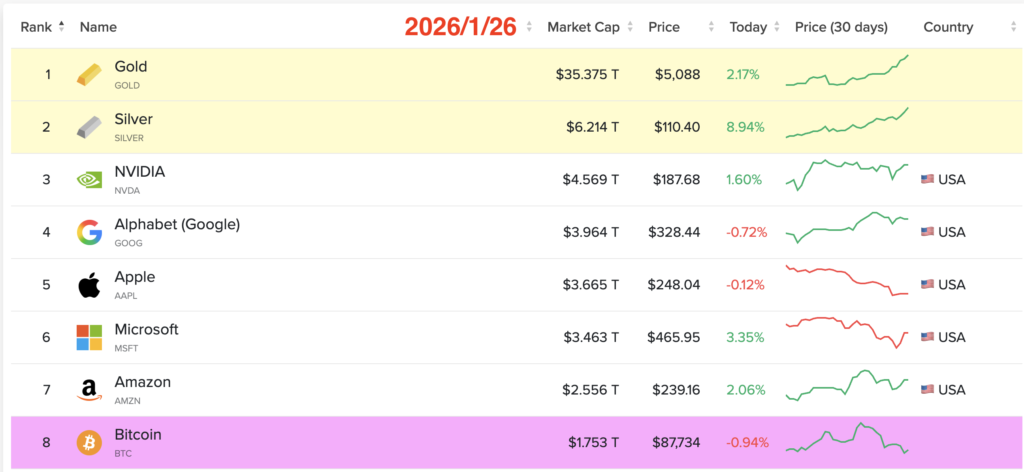Sort by Country column header

(948, 27)
